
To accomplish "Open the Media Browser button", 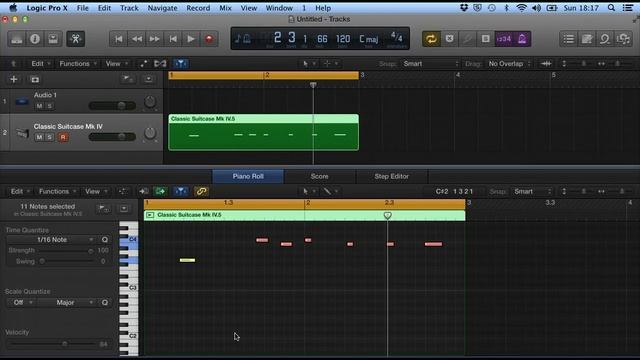I will click(623, 39).
